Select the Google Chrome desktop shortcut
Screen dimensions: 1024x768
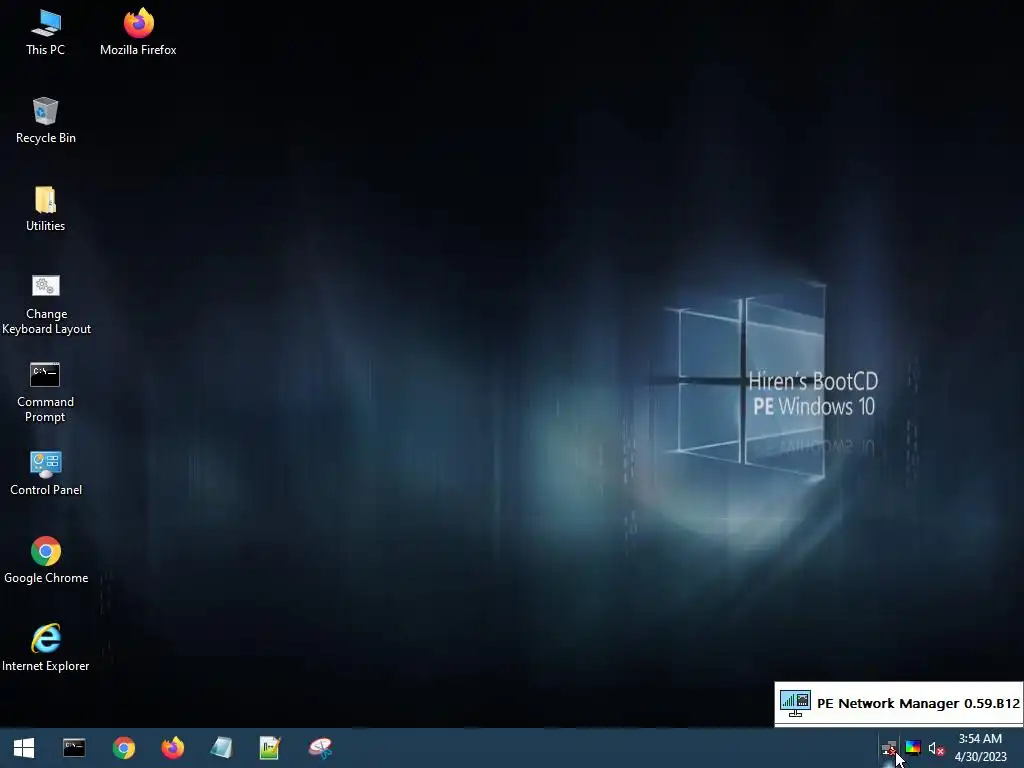[46, 560]
